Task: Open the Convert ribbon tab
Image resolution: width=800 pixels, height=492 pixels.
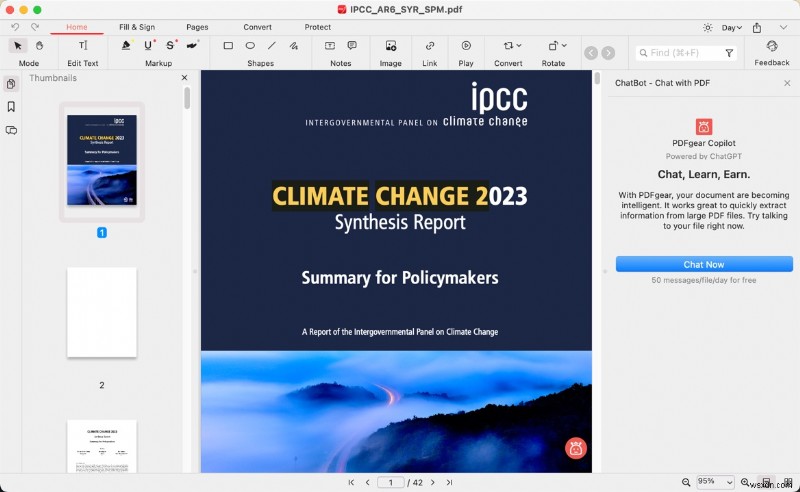Action: (x=257, y=27)
